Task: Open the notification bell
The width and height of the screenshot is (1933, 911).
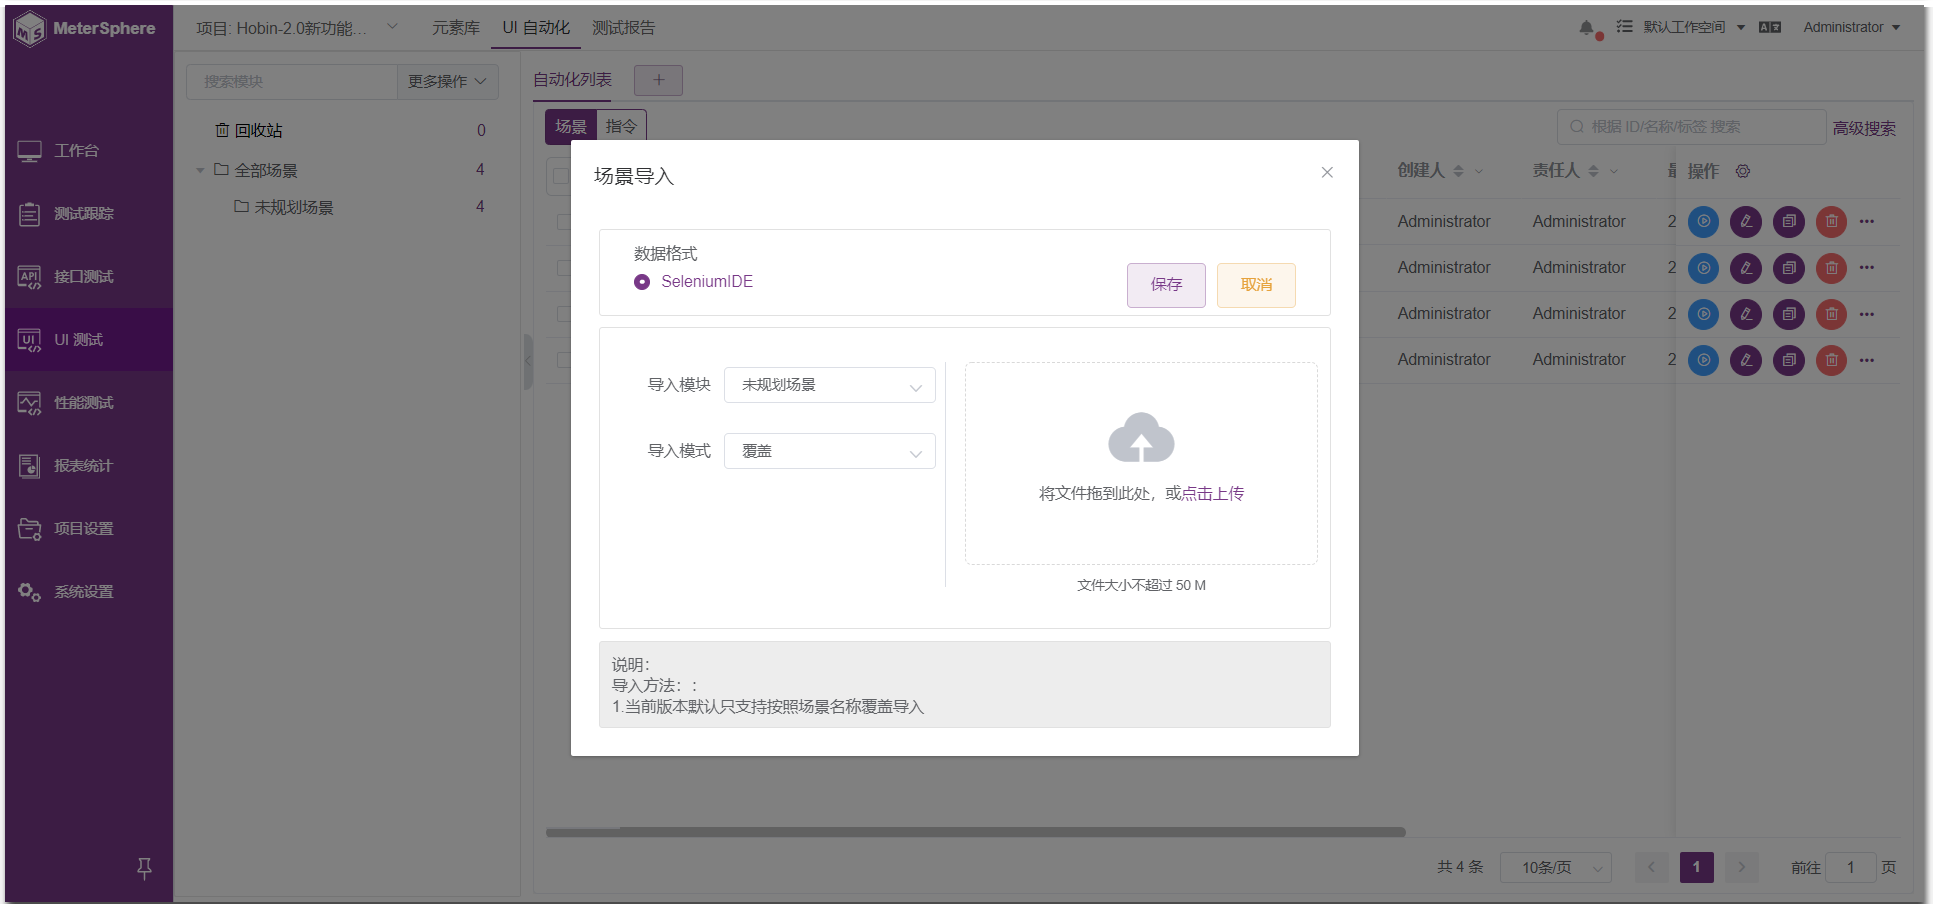Action: click(1587, 28)
